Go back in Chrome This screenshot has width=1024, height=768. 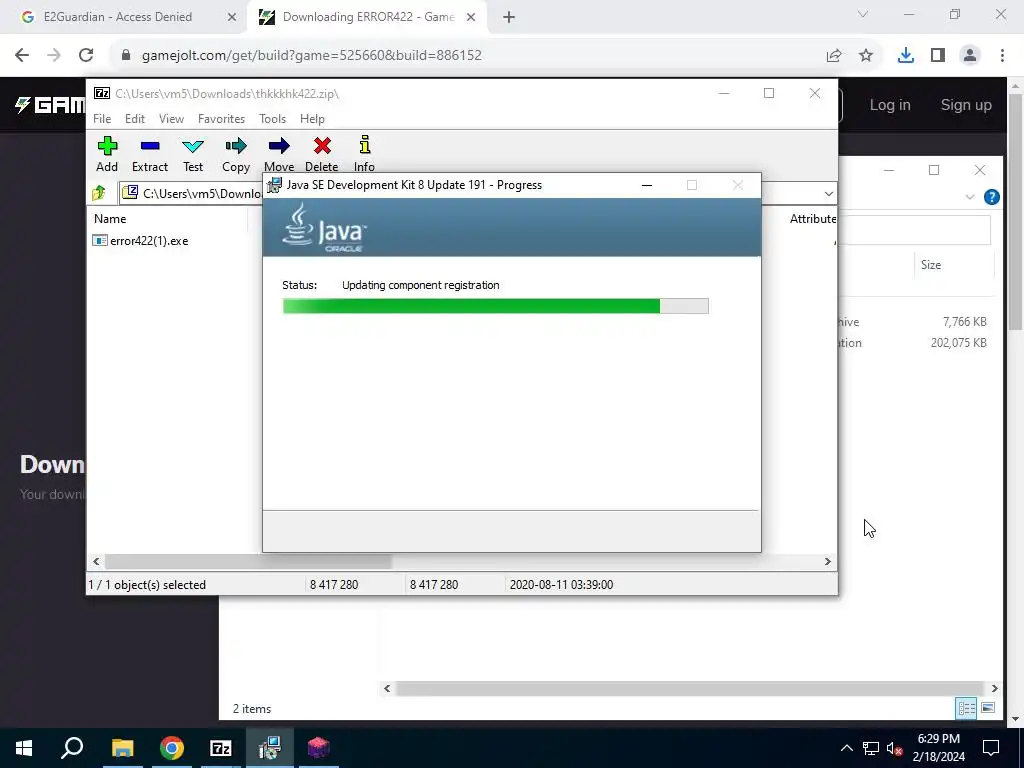22,56
